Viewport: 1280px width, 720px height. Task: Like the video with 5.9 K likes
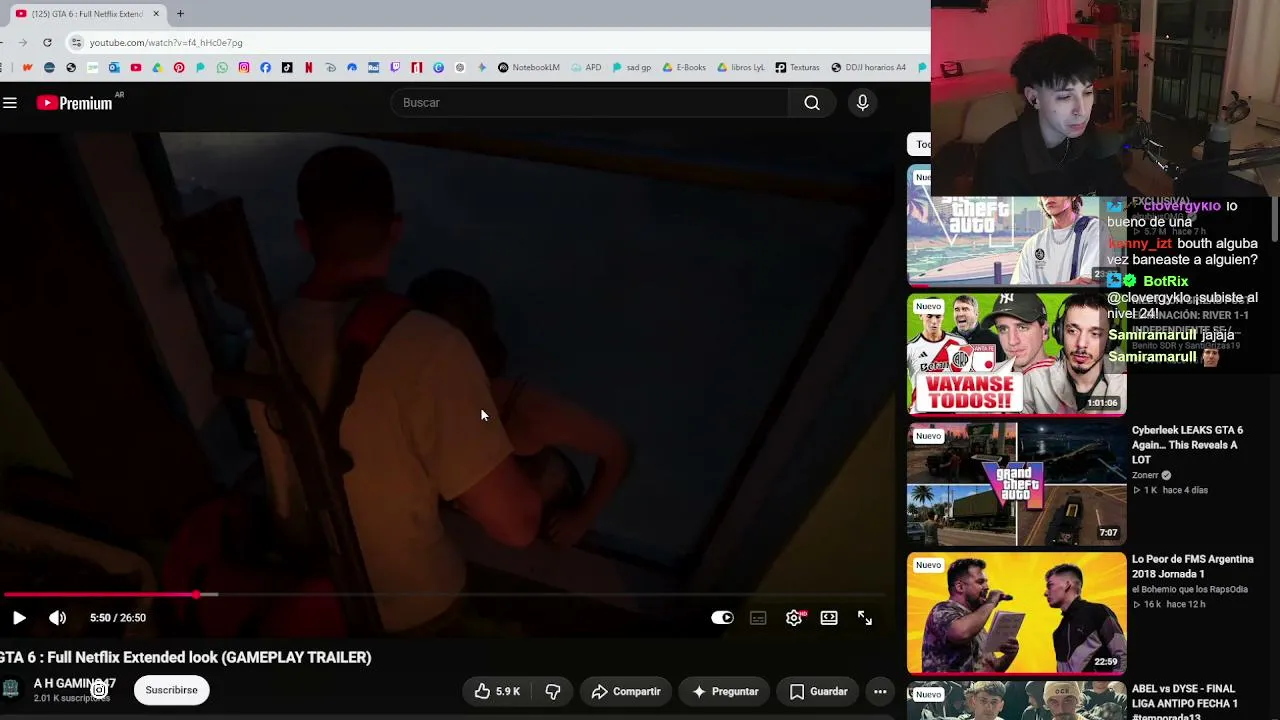(497, 691)
